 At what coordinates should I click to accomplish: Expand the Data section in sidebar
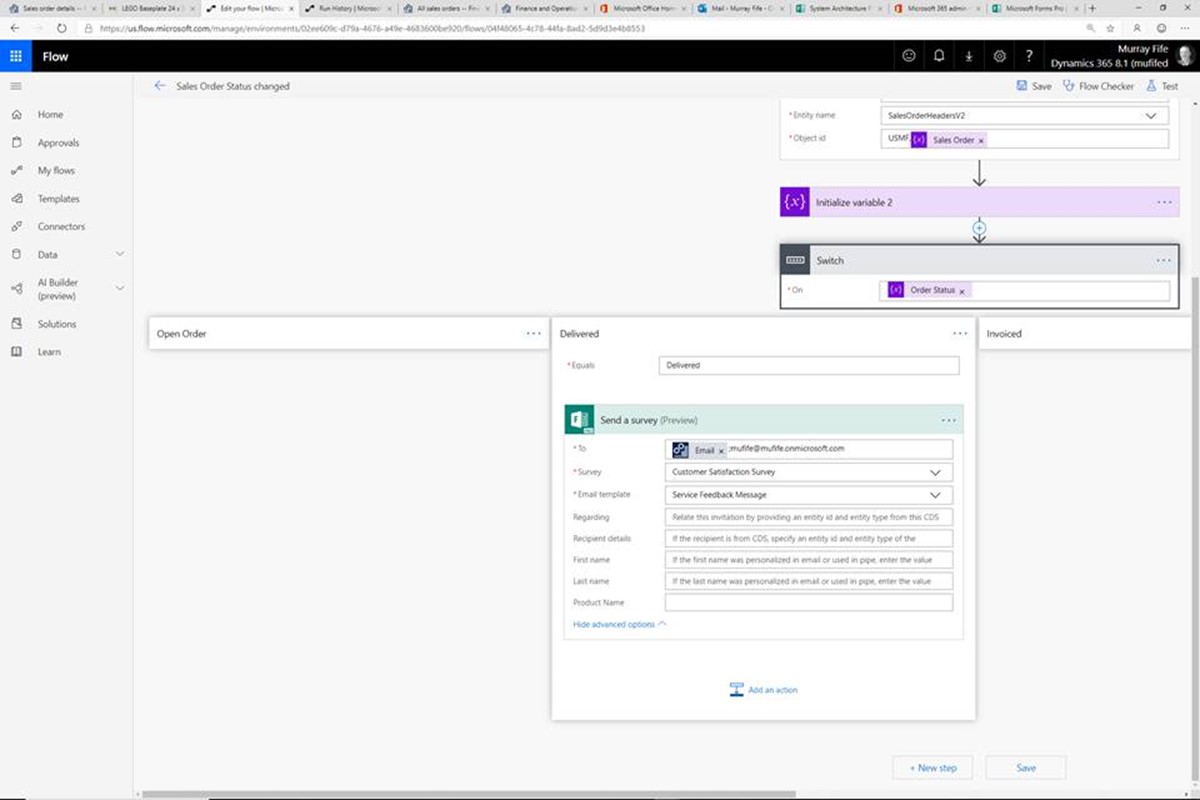(119, 255)
